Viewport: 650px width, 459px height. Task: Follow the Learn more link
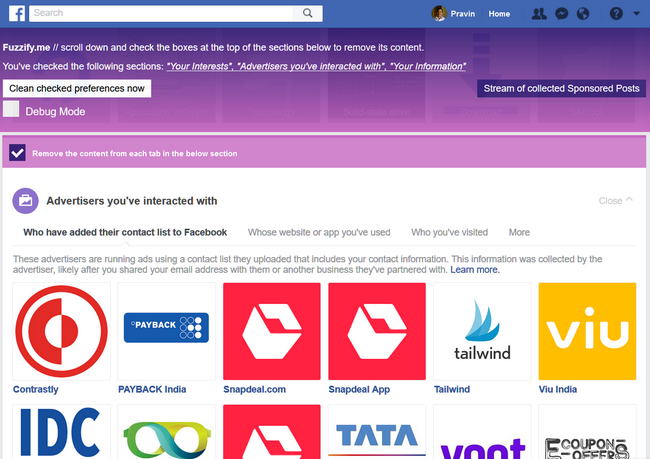coord(475,270)
